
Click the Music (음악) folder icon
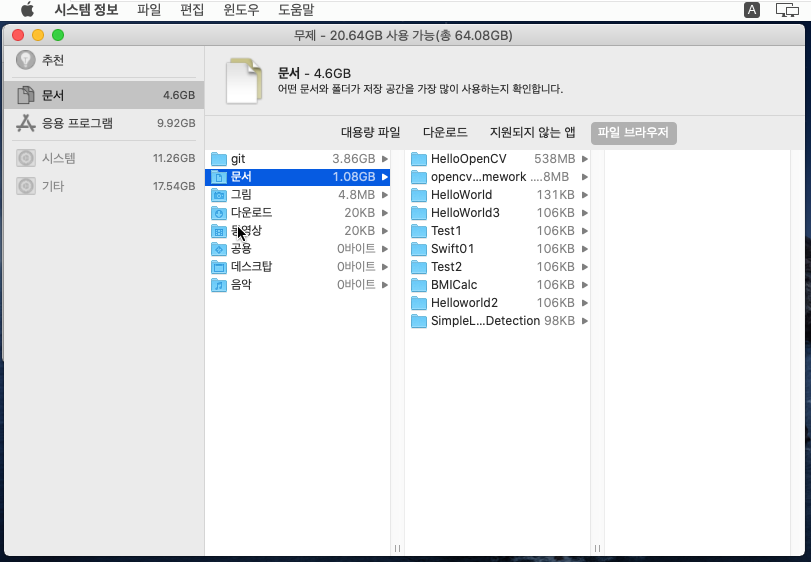[x=219, y=285]
